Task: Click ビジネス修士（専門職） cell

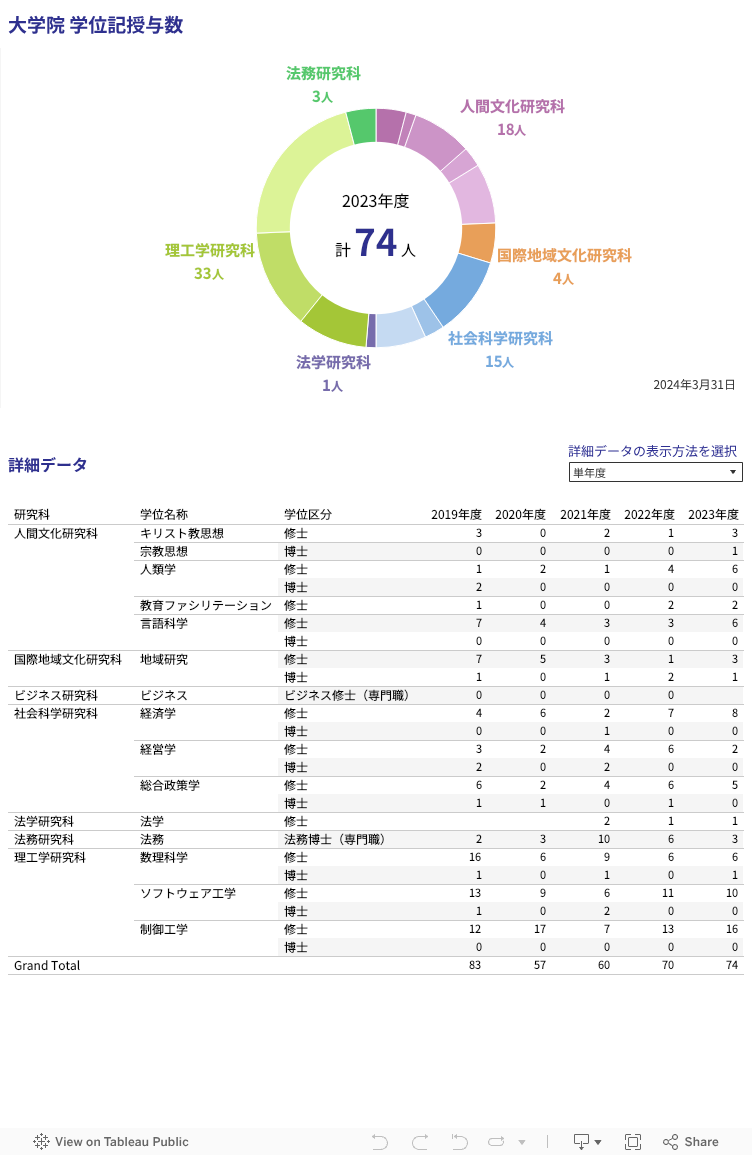Action: (347, 695)
